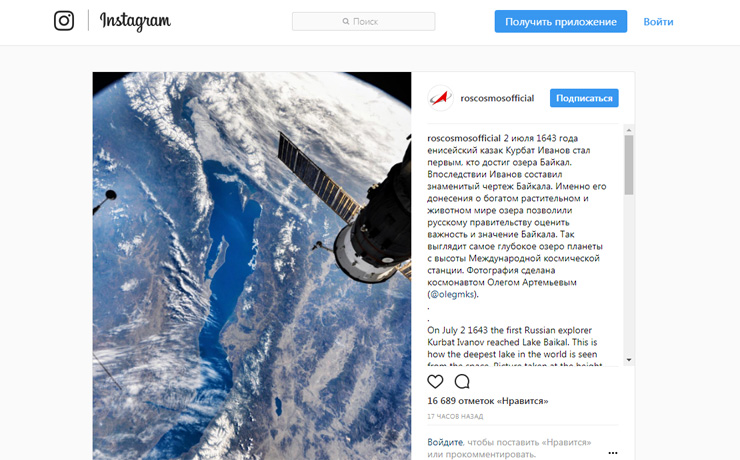
Task: Click the caption scrollbar thumb
Action: tap(629, 165)
